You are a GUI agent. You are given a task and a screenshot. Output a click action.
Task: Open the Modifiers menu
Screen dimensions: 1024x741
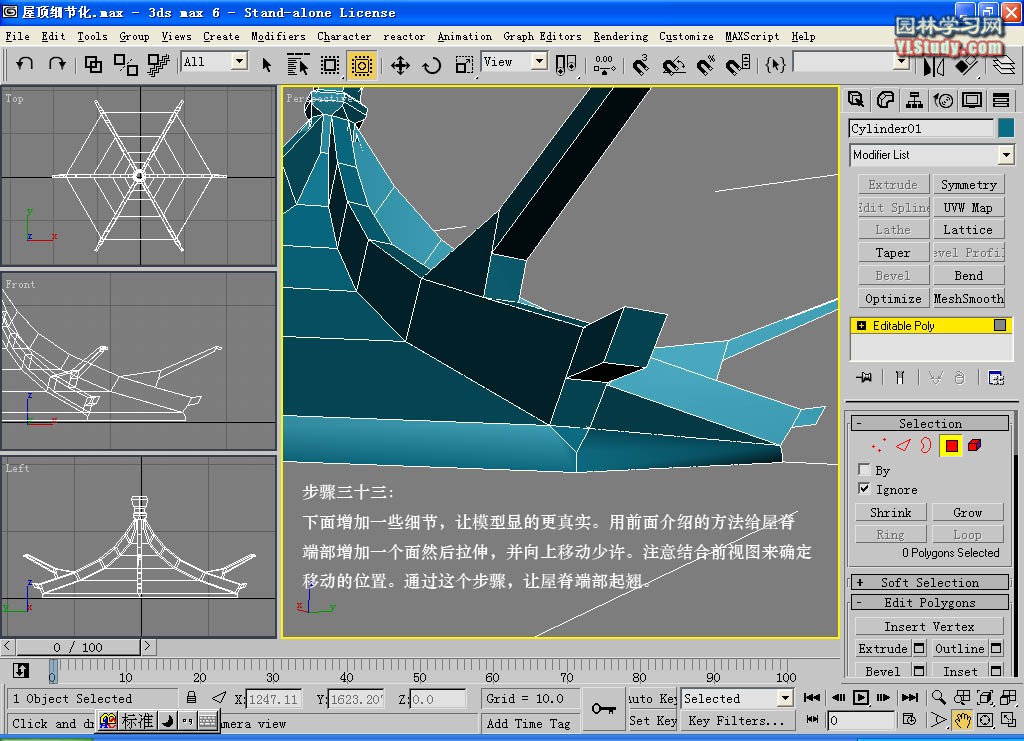click(x=278, y=36)
